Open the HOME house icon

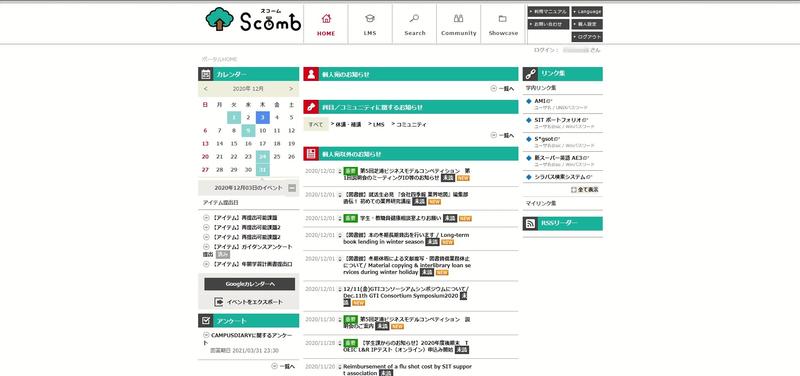326,19
